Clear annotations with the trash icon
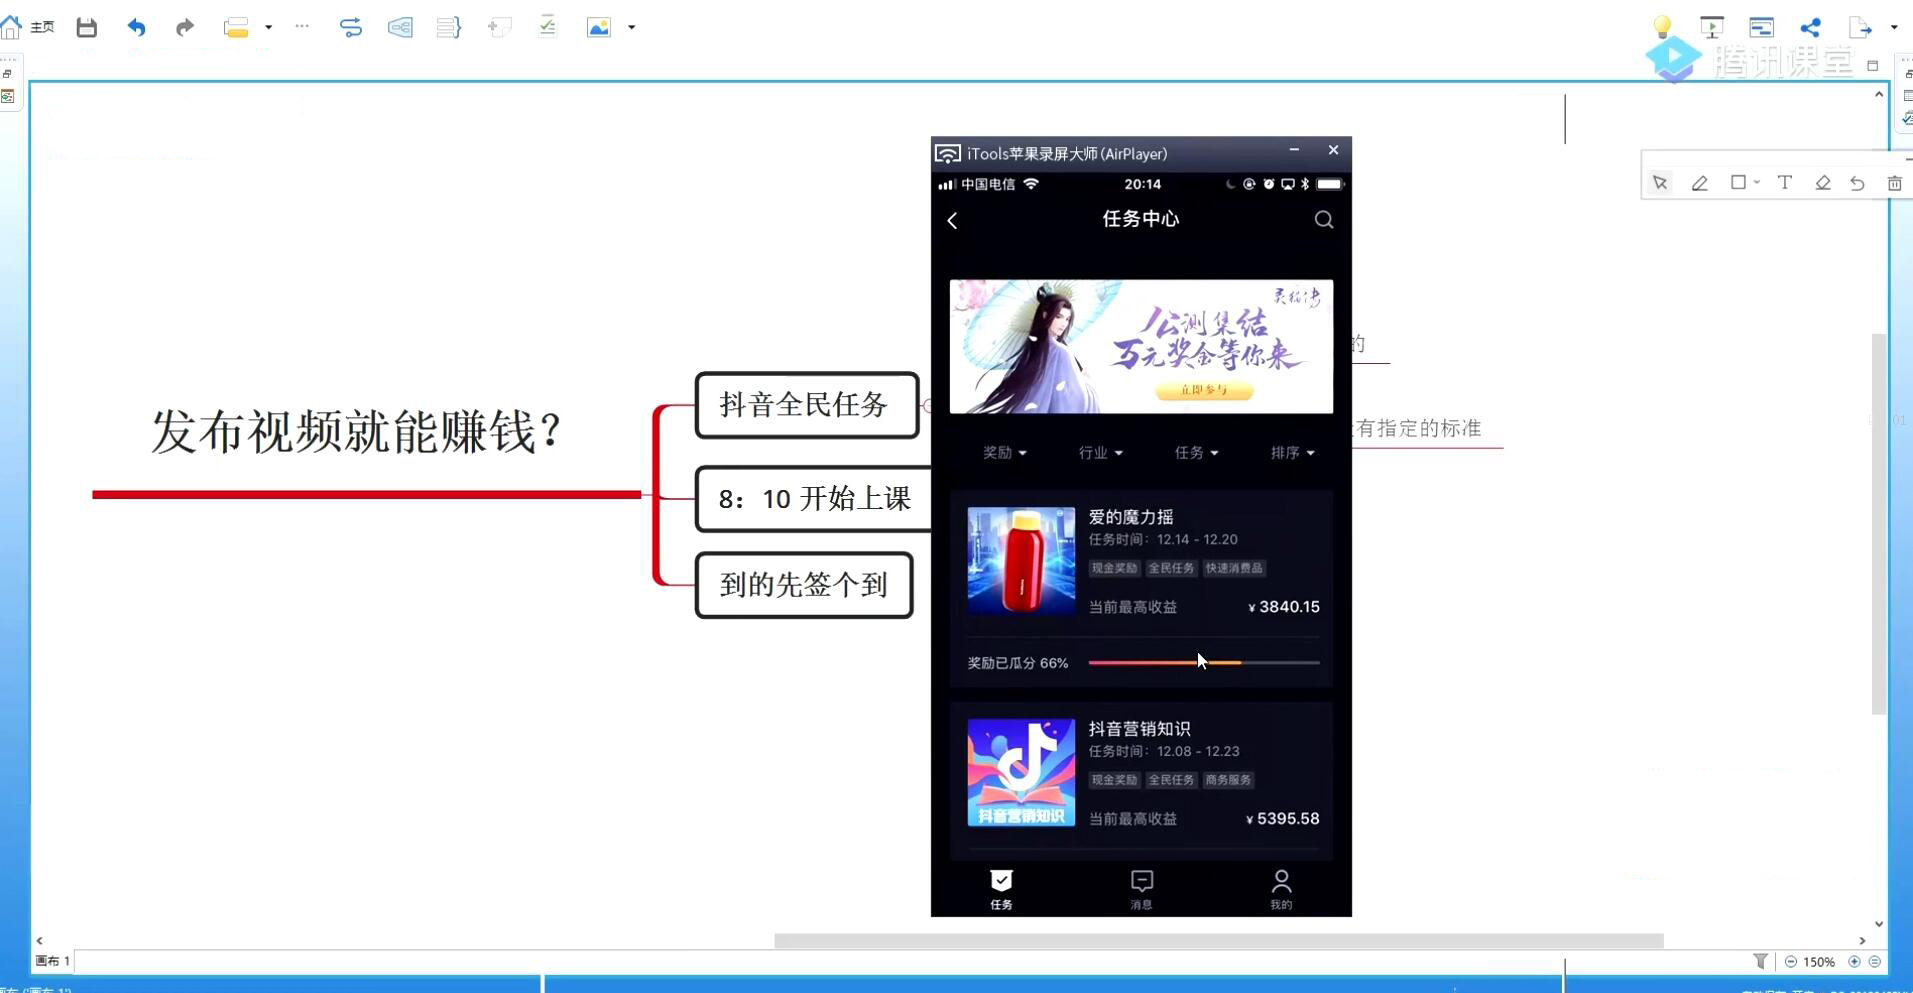The width and height of the screenshot is (1913, 993). click(1894, 183)
